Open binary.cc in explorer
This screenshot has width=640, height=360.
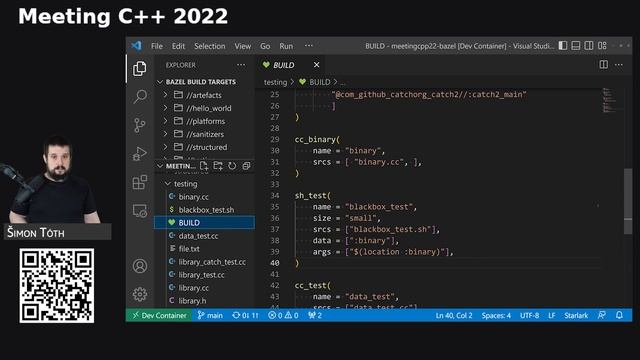coord(204,197)
